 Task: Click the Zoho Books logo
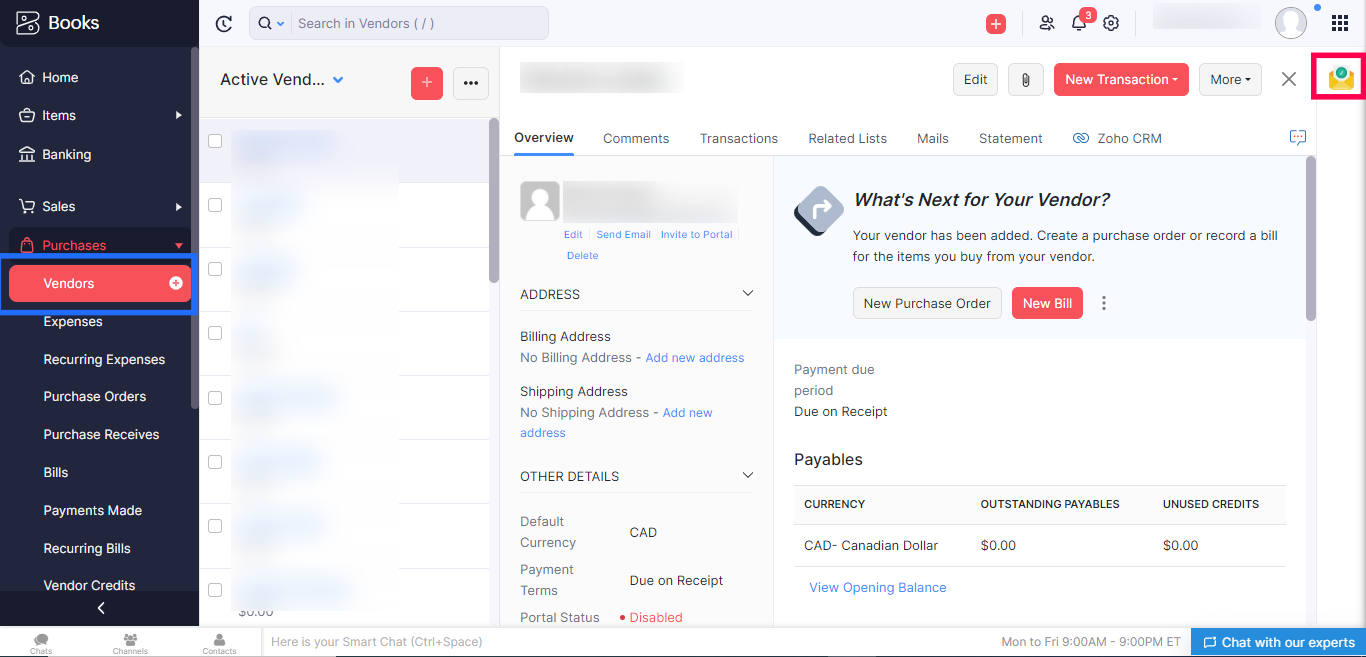tap(58, 22)
